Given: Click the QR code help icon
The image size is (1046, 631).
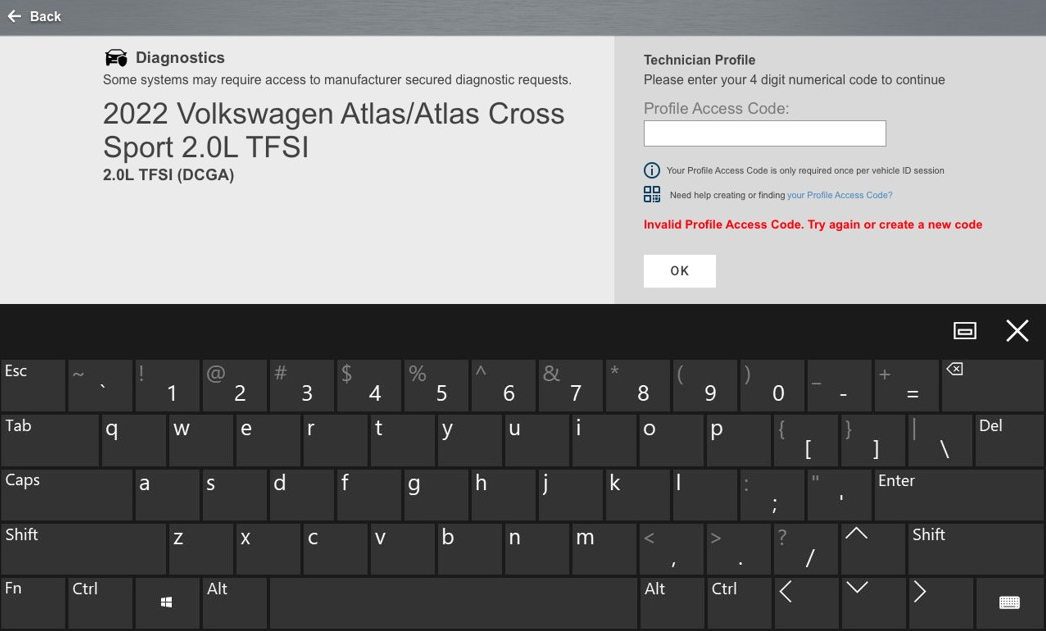Looking at the screenshot, I should point(652,195).
